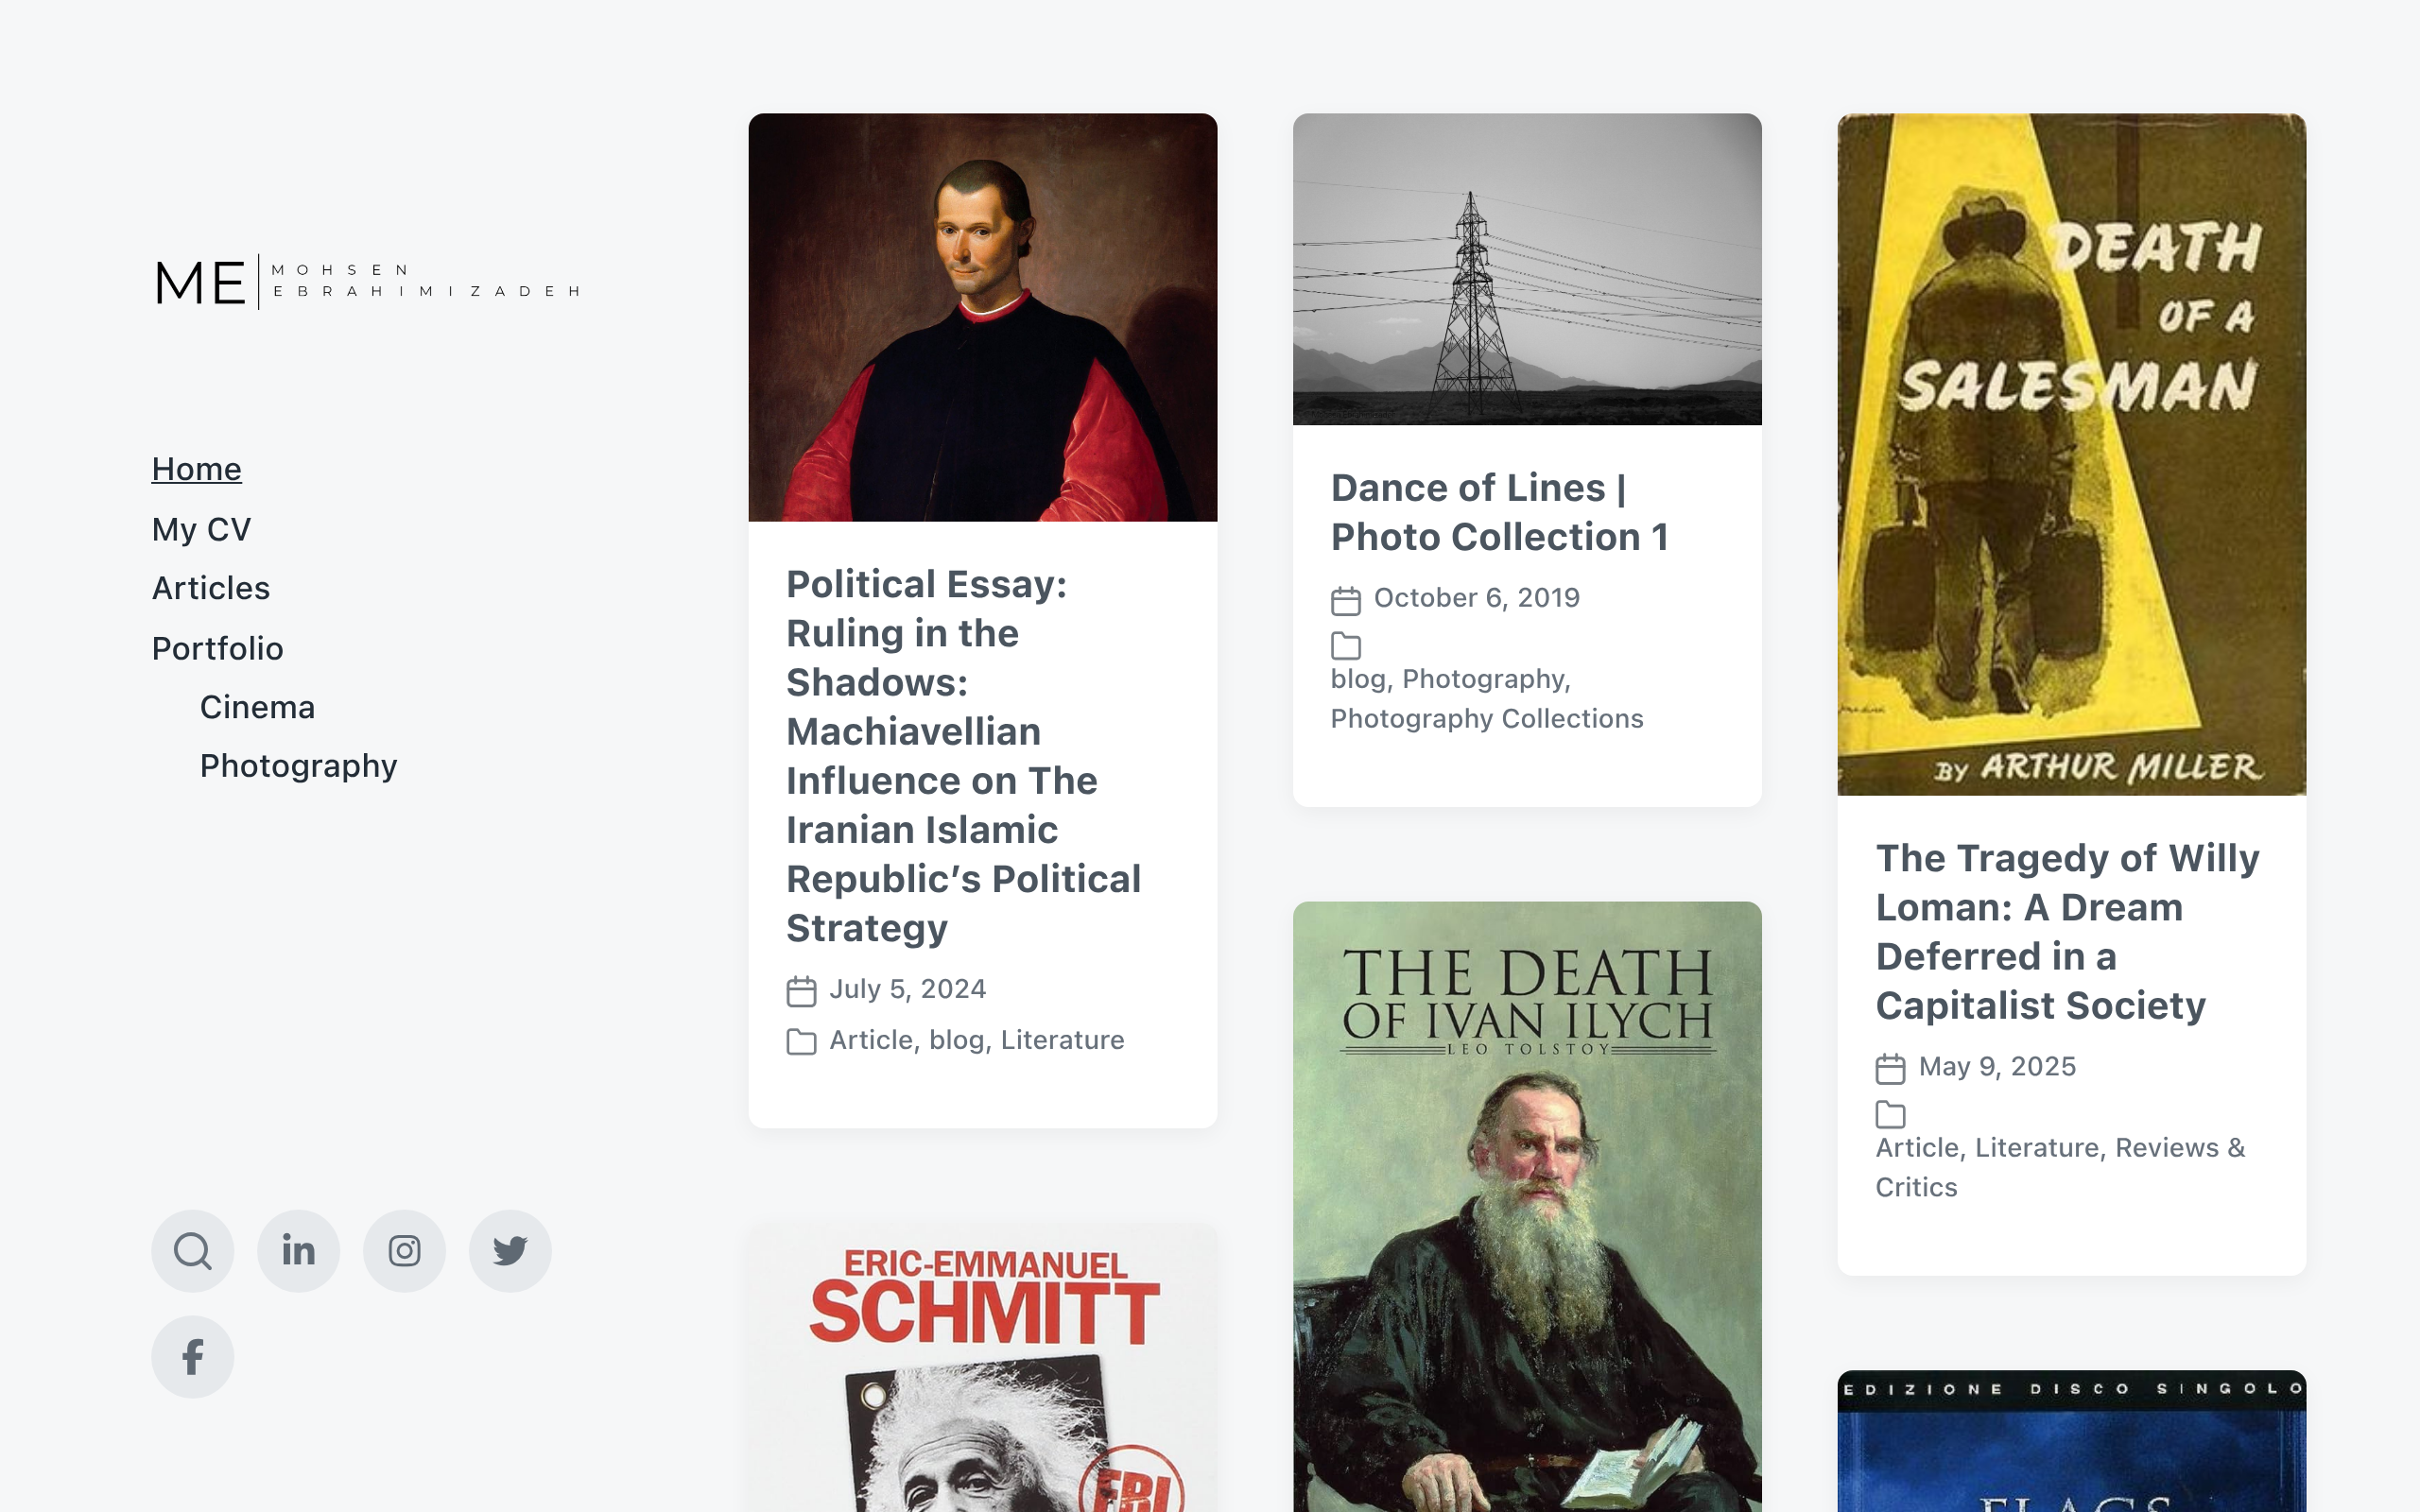This screenshot has width=2420, height=1512.
Task: Select the Photography submenu item
Action: [x=298, y=766]
